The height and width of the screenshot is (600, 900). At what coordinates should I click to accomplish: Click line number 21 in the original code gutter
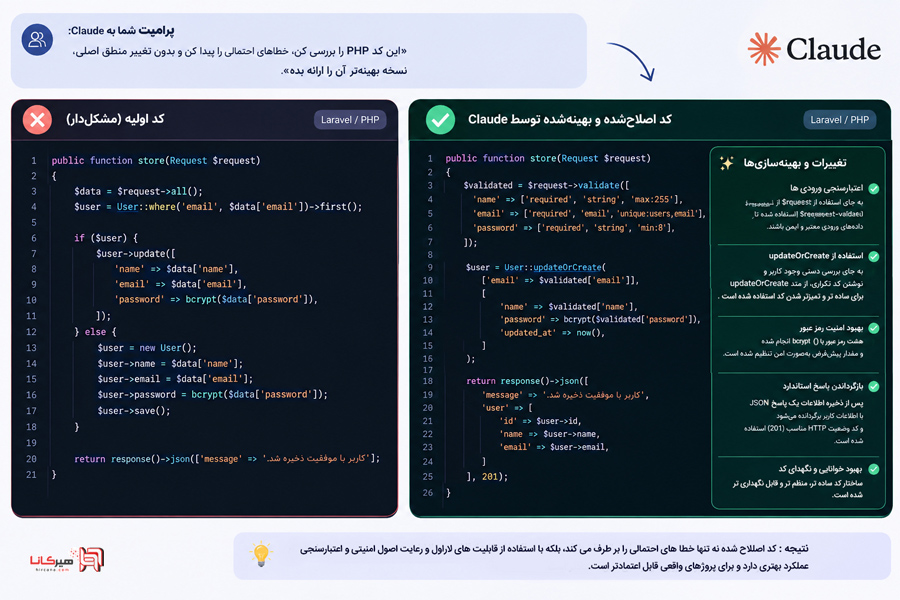tap(31, 475)
